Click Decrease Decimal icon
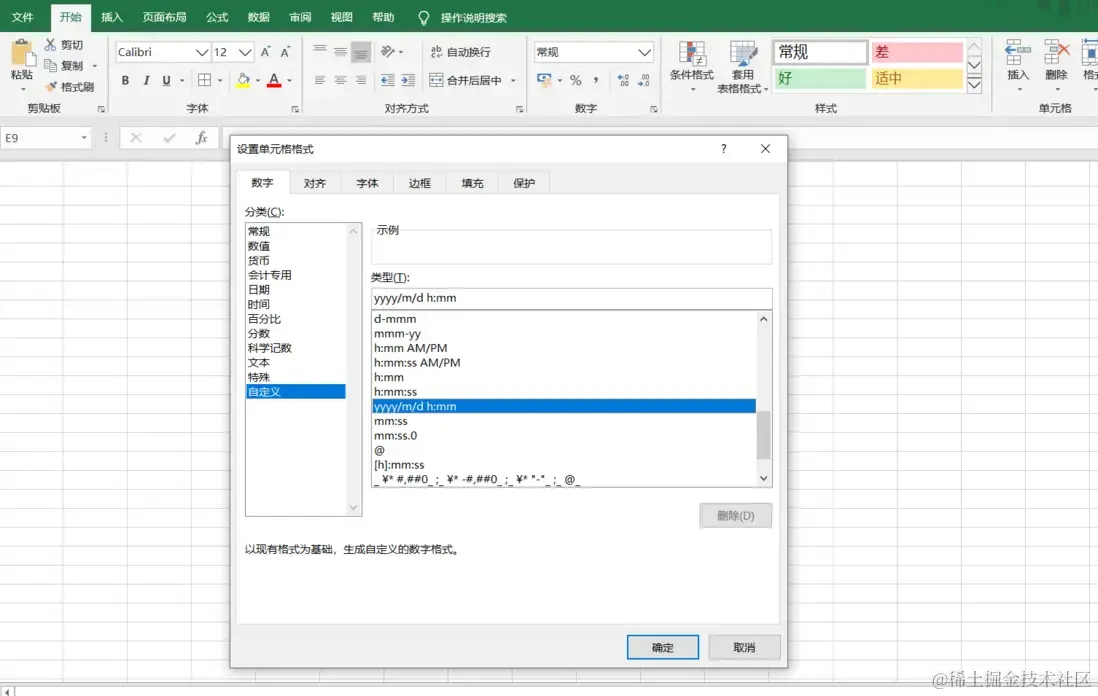This screenshot has height=696, width=1098. coord(644,81)
